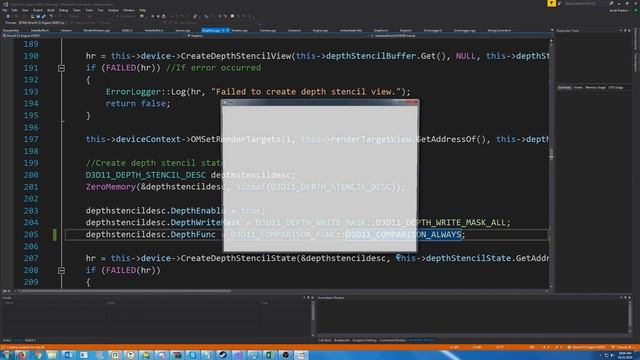Open the editor tab overflow dropdown
The image size is (640, 360).
552,30
